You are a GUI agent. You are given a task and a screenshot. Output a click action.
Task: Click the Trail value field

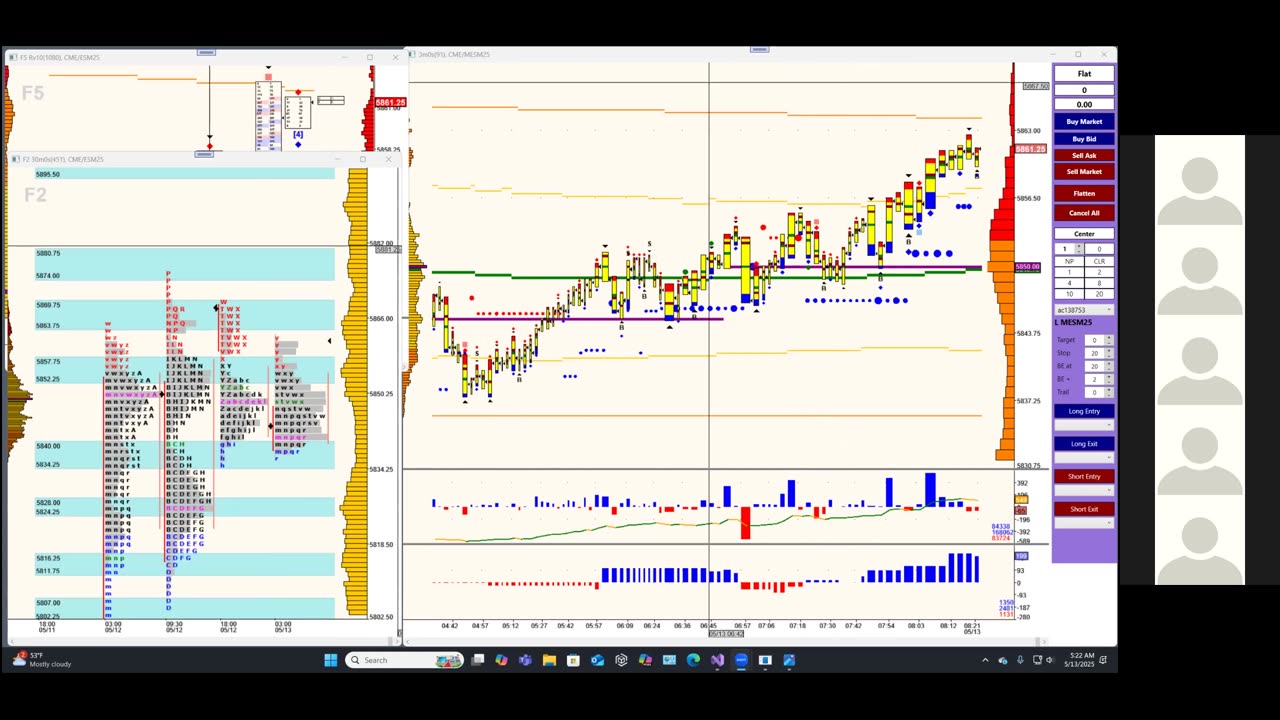1094,392
